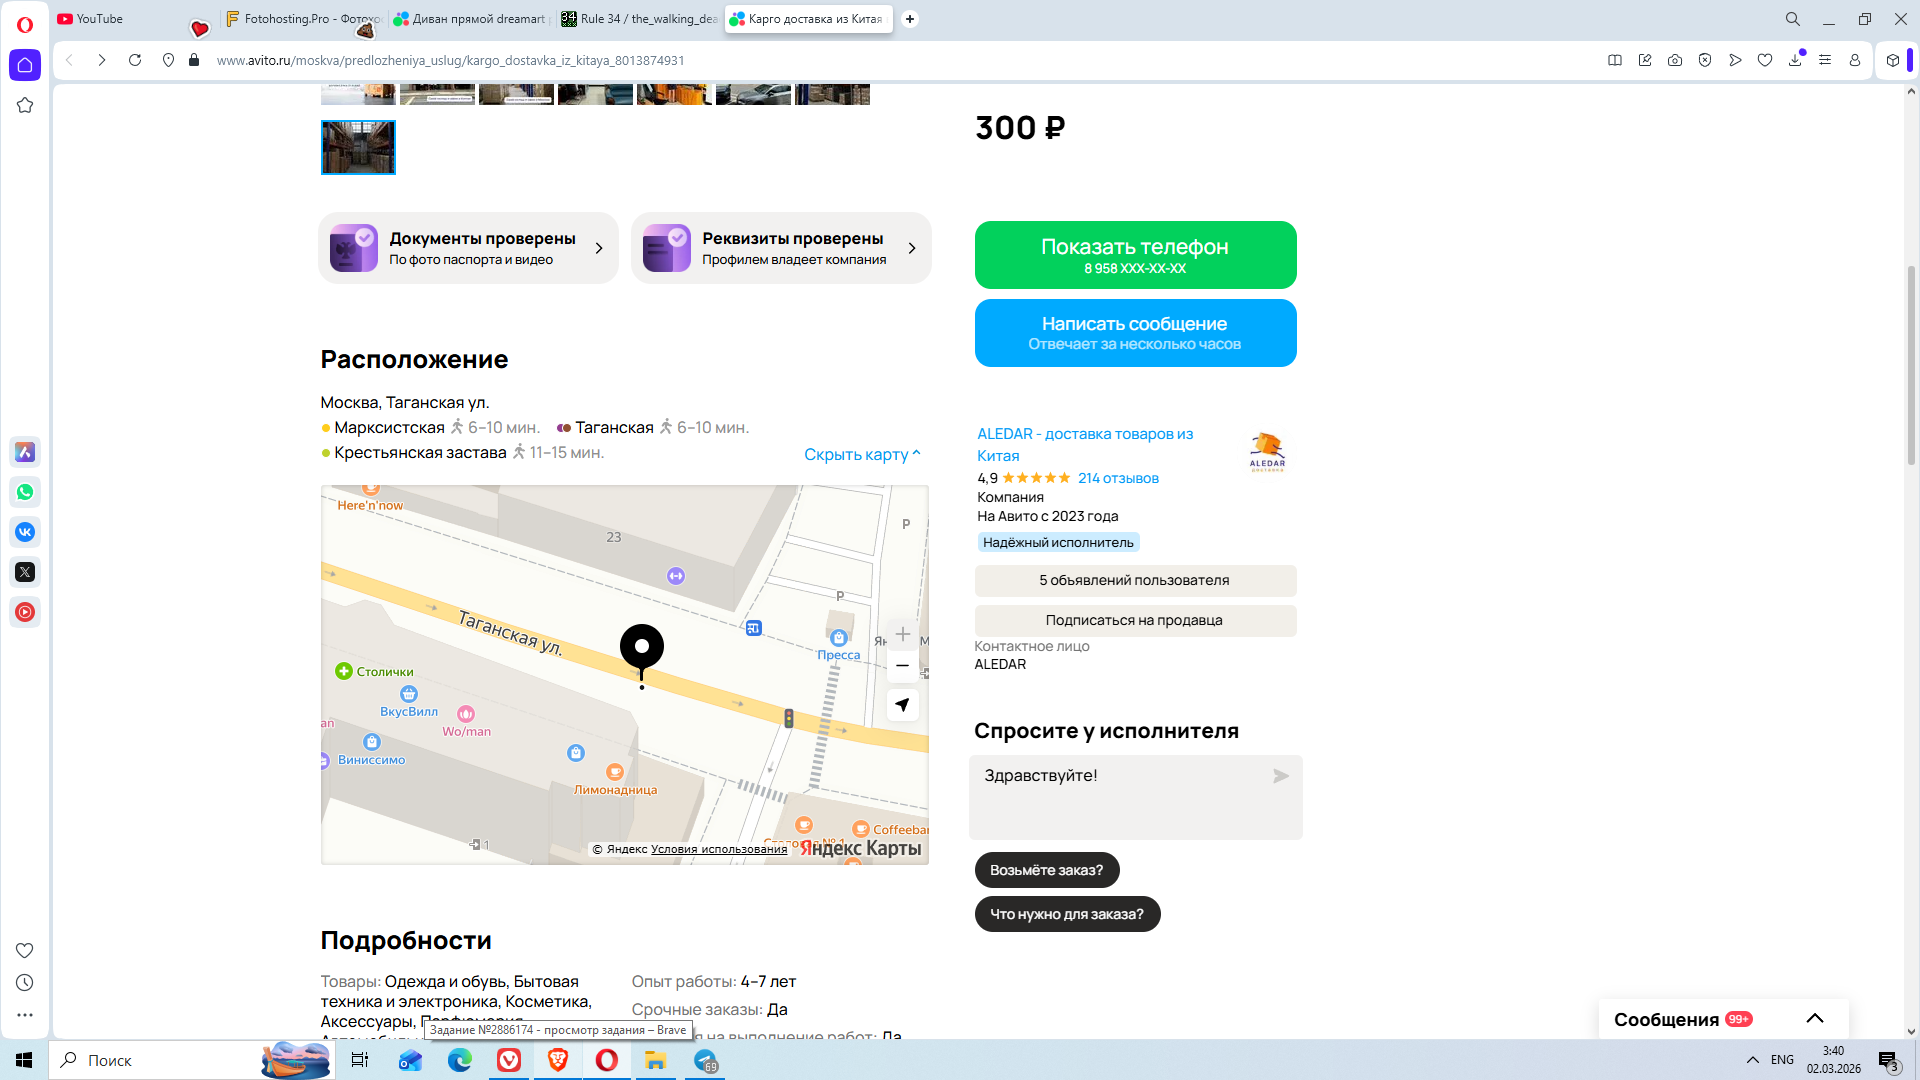The width and height of the screenshot is (1920, 1080).
Task: Open WhatsApp in the Opera sidebar
Action: coord(25,492)
